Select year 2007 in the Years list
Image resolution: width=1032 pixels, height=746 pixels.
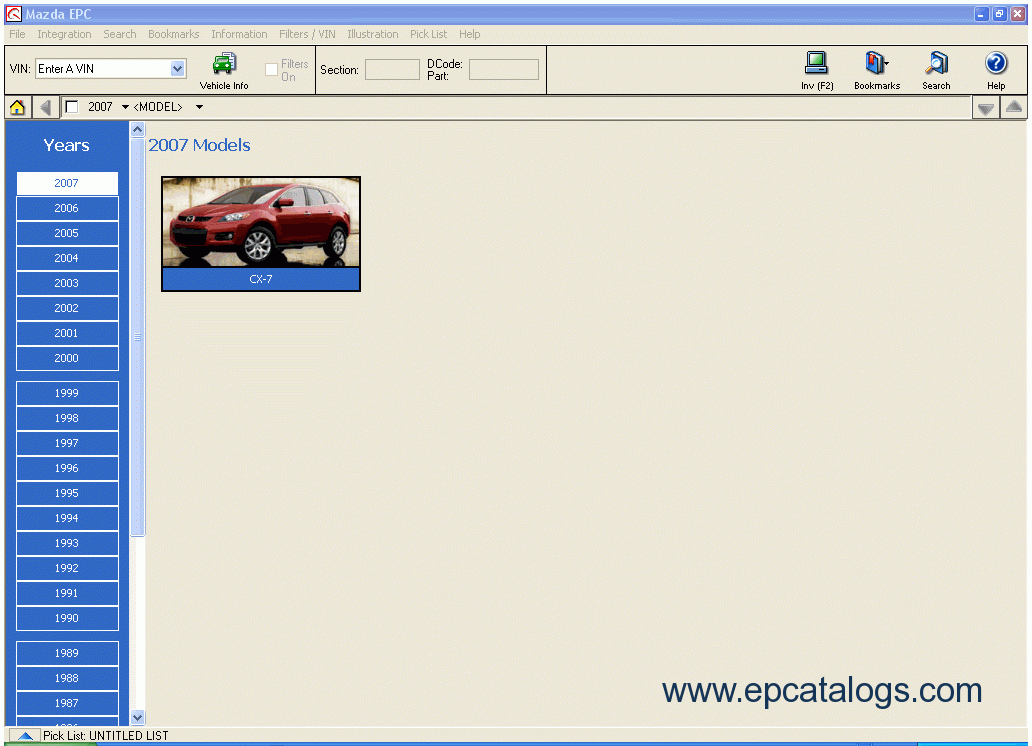pyautogui.click(x=67, y=183)
